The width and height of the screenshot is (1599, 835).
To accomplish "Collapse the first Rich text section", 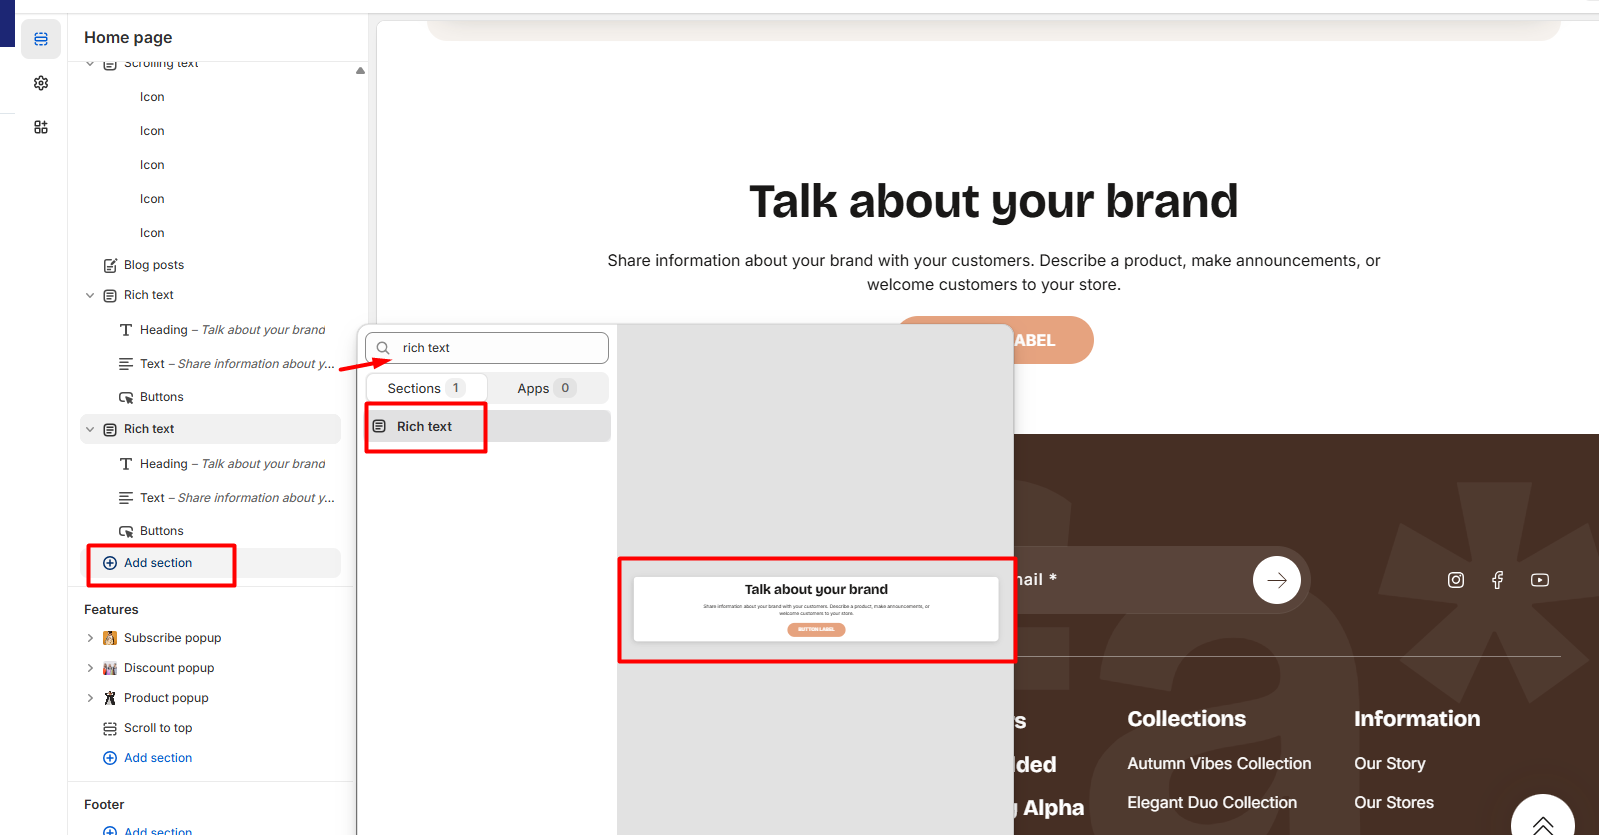I will point(90,295).
